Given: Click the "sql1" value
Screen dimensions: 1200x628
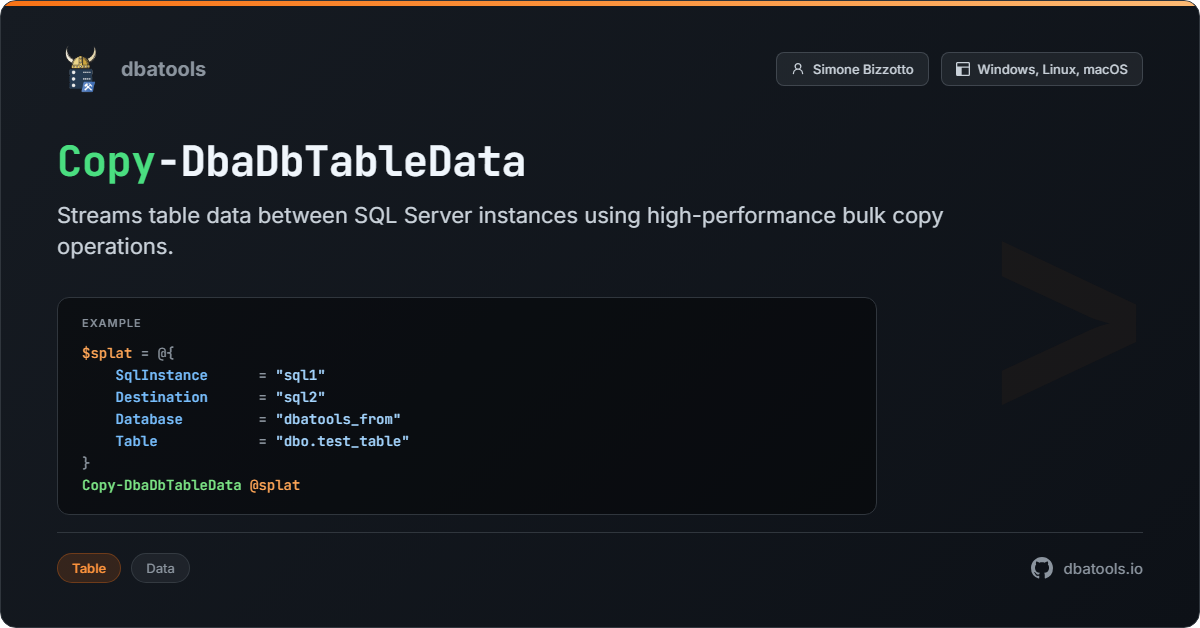Looking at the screenshot, I should 301,375.
